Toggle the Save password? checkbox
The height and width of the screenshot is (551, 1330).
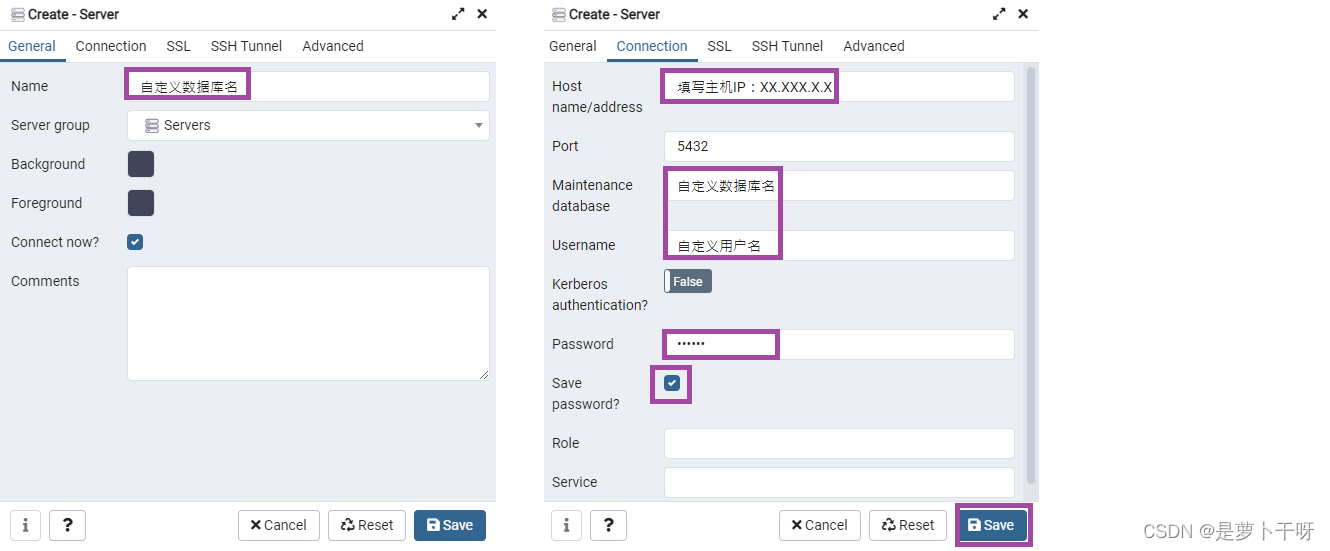pyautogui.click(x=672, y=383)
